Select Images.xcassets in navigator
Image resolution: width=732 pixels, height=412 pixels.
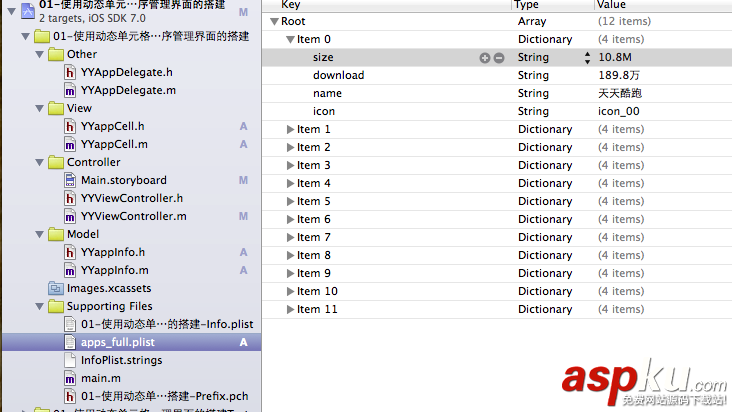pos(109,288)
